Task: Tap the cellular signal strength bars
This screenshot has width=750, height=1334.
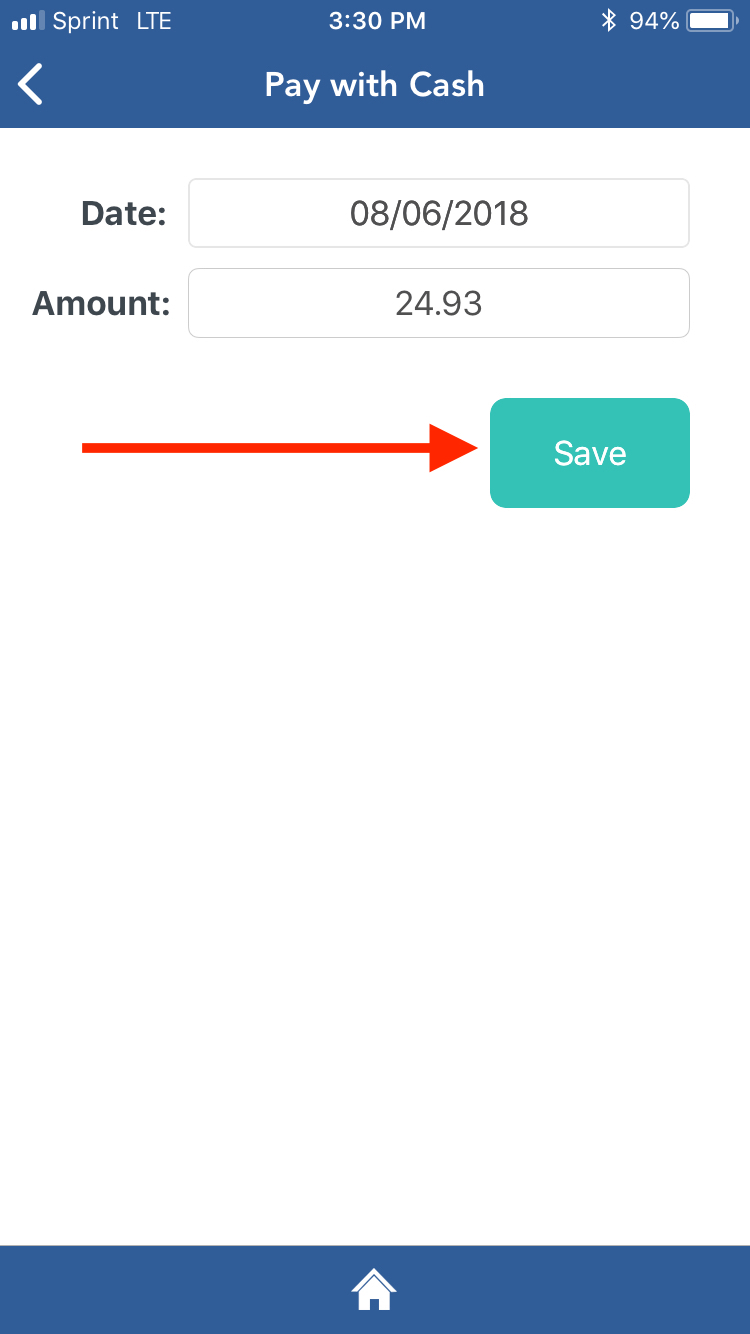Action: click(28, 21)
